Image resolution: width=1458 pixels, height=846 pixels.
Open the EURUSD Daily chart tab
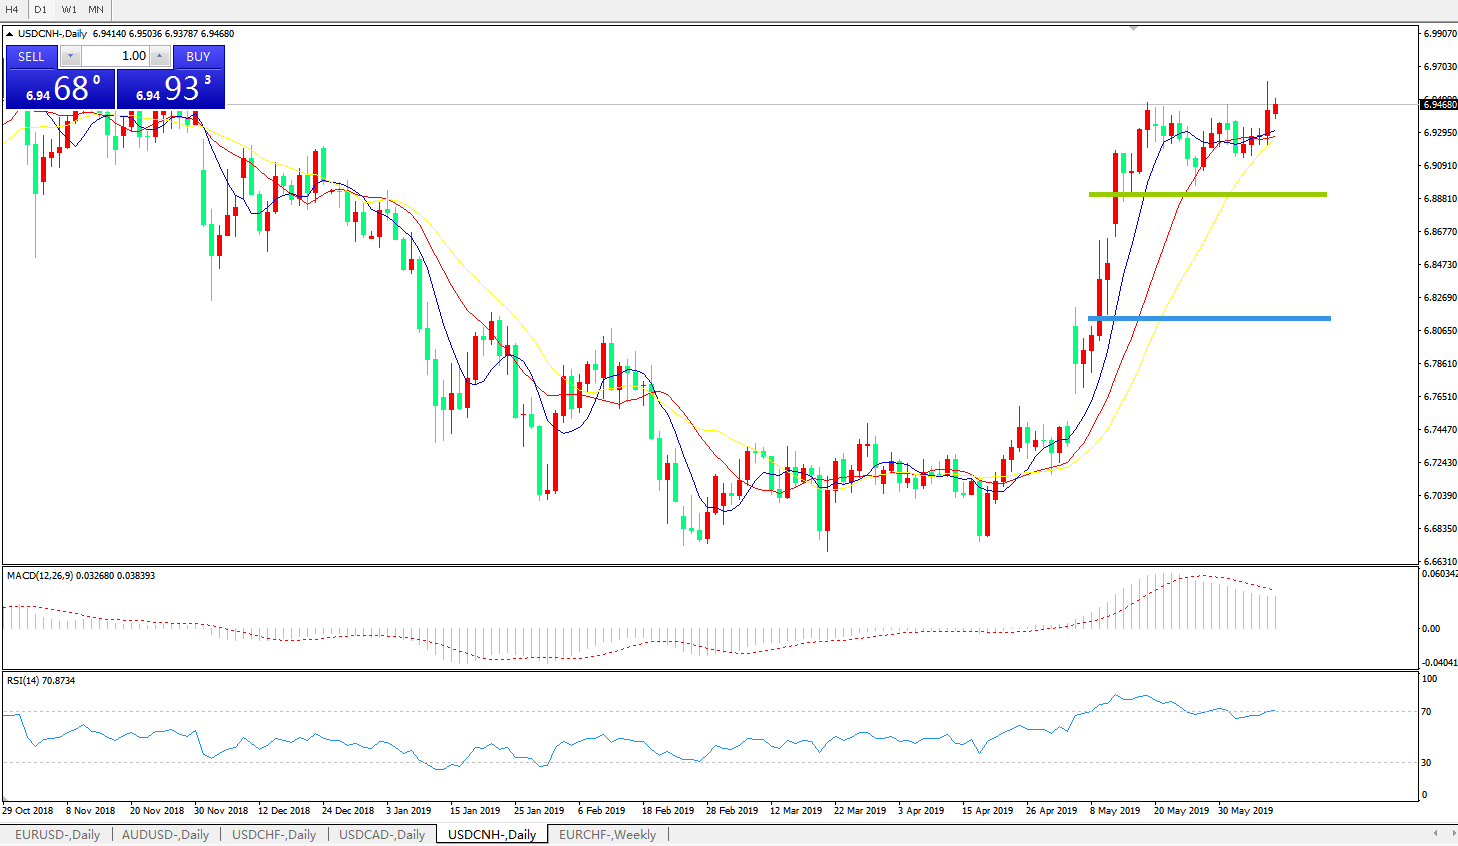coord(57,834)
